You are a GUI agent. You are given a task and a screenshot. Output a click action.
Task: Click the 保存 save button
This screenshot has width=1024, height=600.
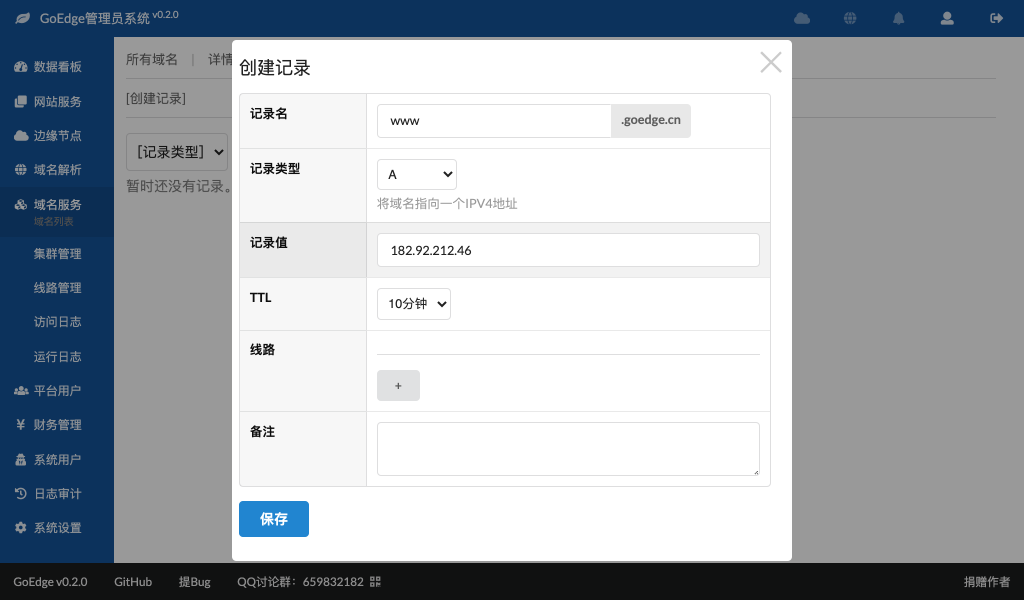273,519
